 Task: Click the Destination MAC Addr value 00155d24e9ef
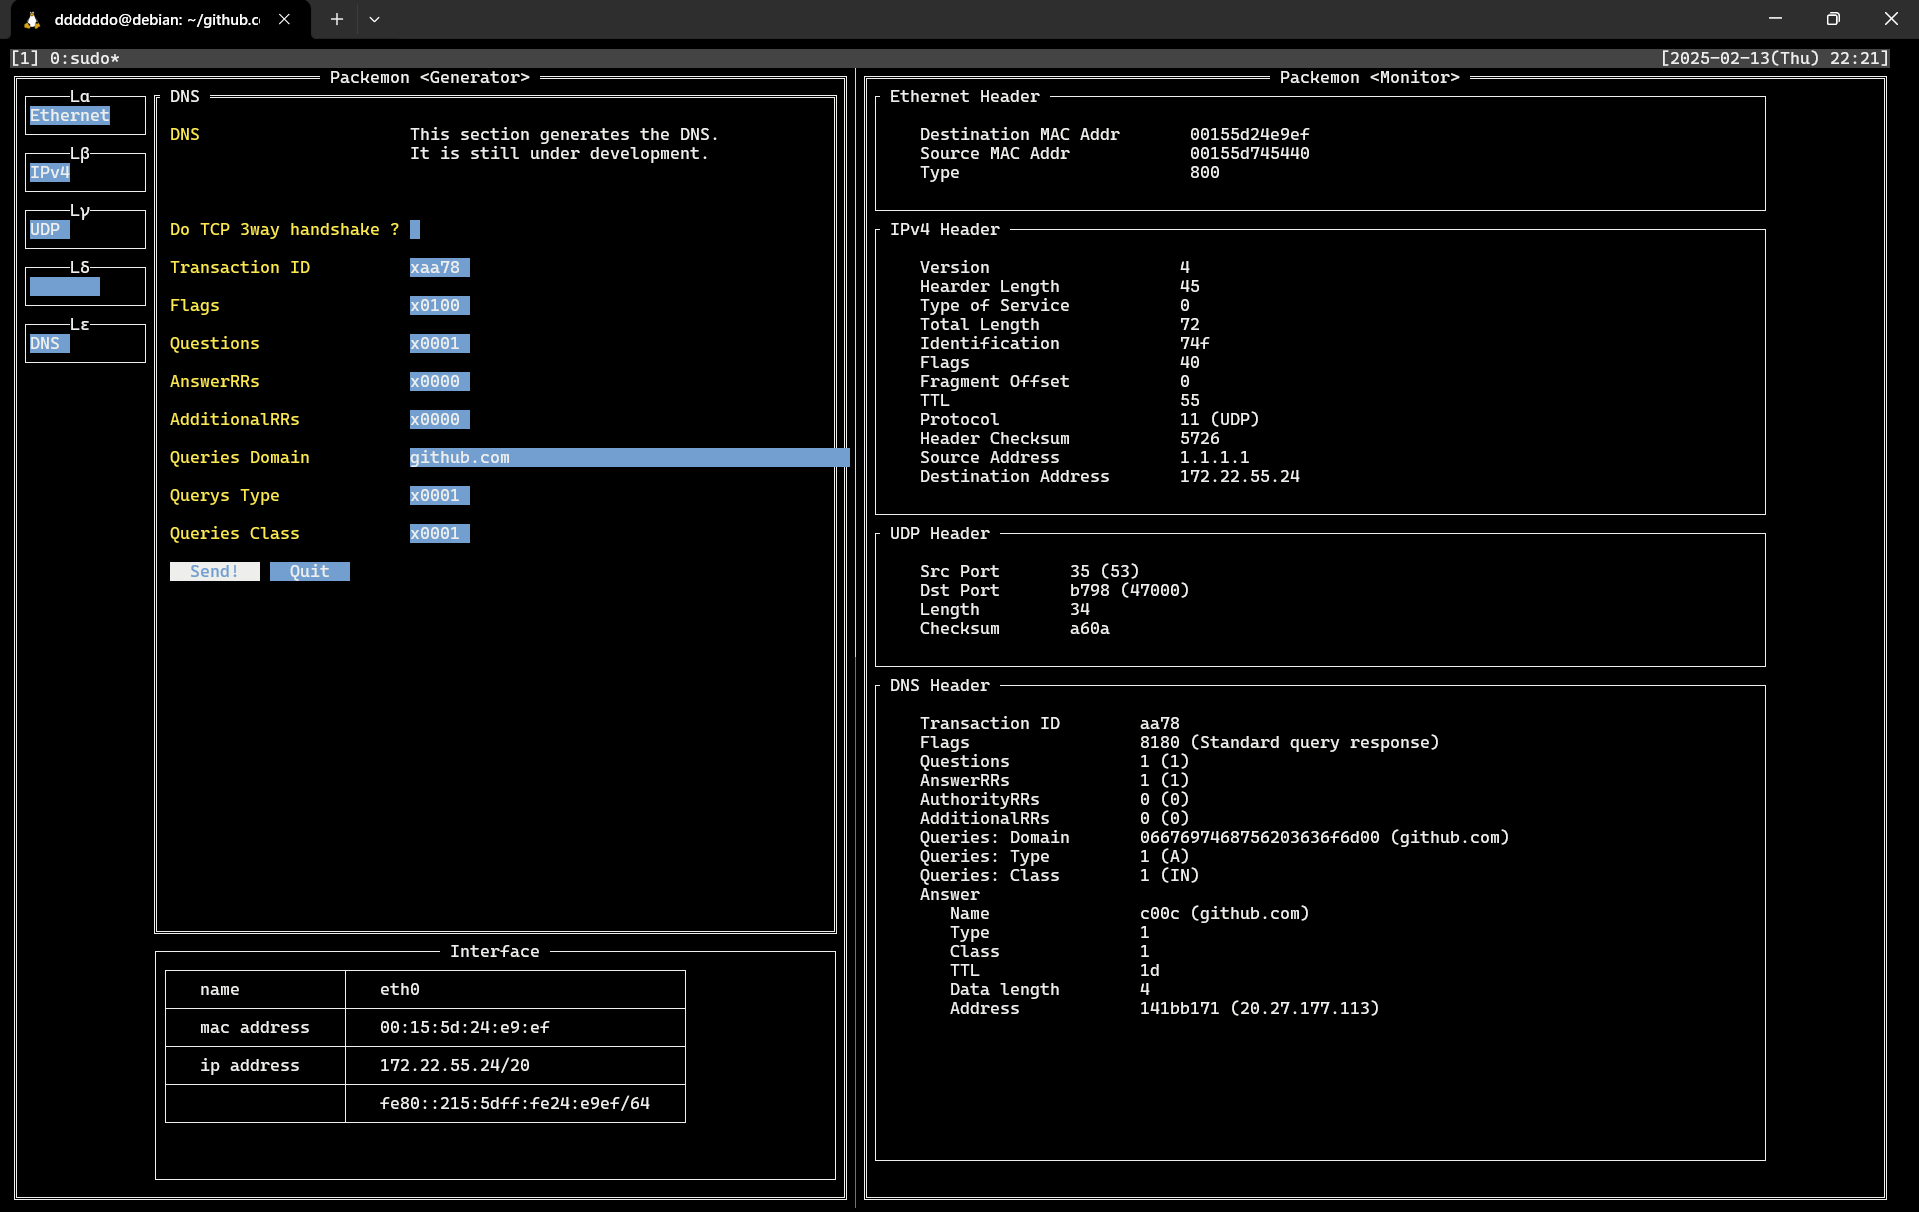click(1250, 135)
